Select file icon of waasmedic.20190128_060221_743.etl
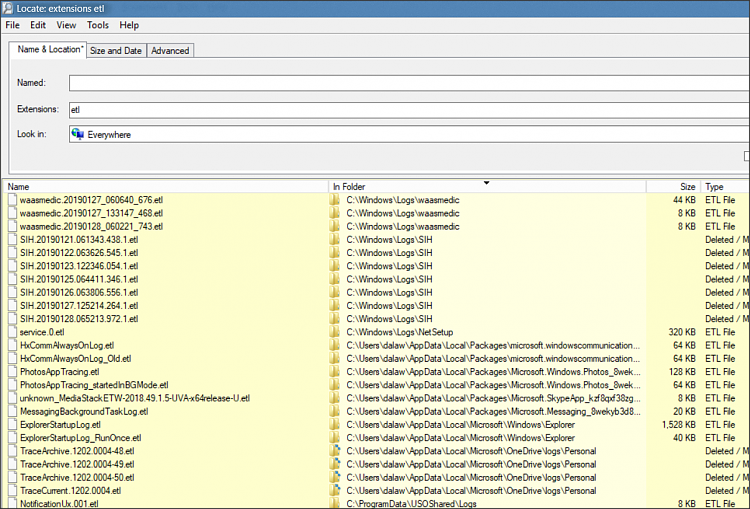 pyautogui.click(x=12, y=226)
